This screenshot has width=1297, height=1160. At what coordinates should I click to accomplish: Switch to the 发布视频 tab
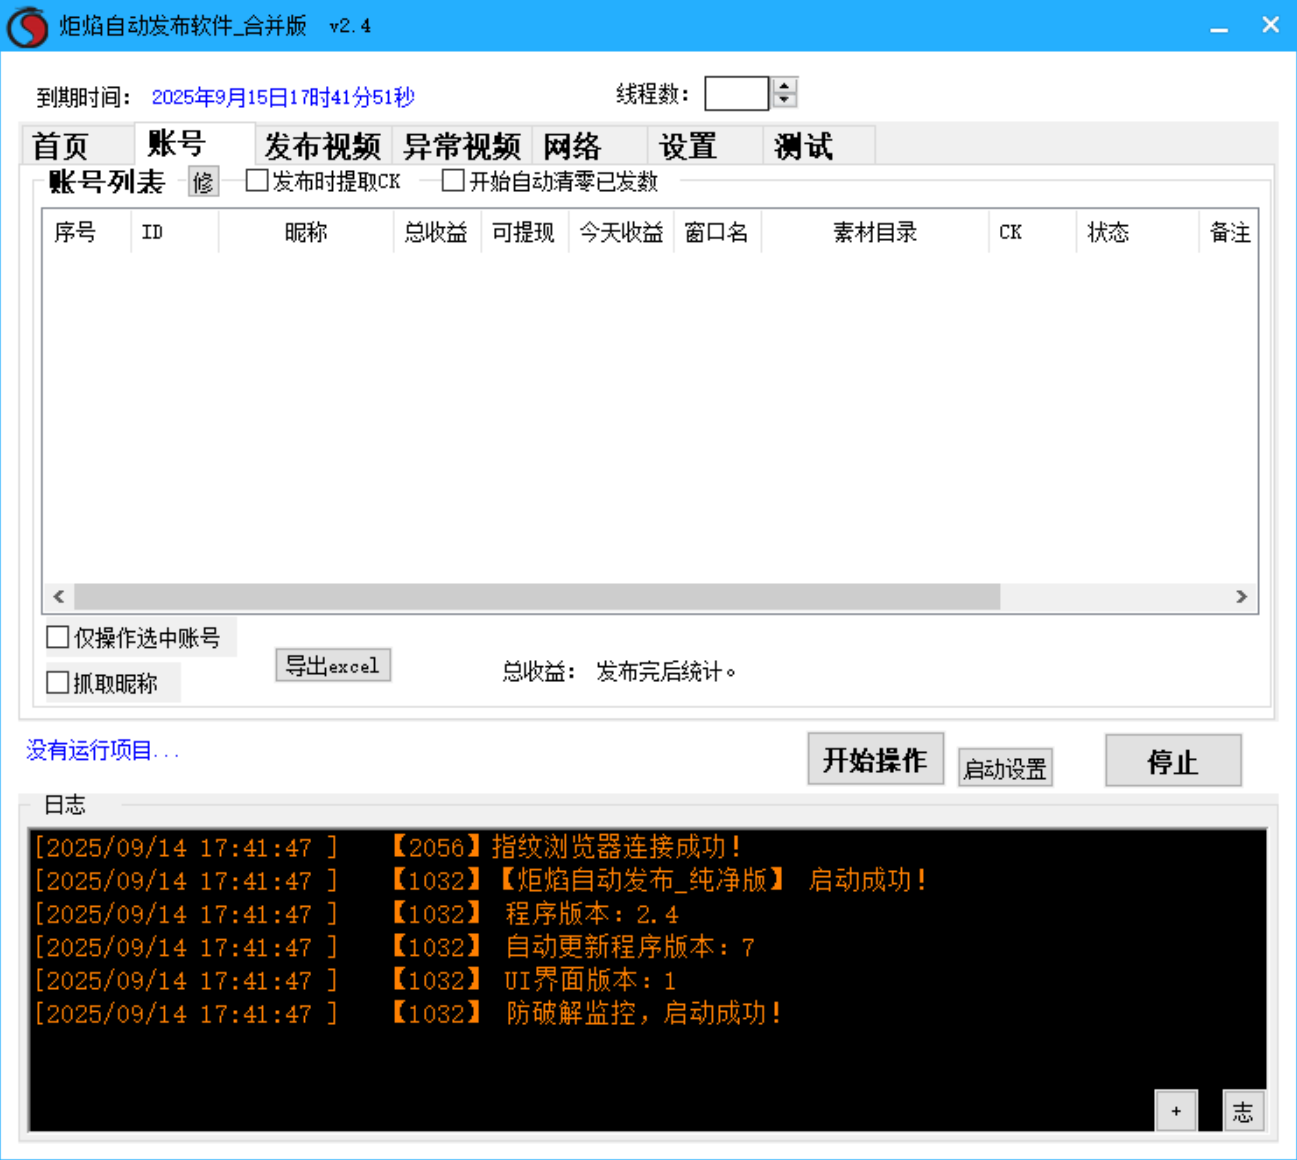(322, 146)
